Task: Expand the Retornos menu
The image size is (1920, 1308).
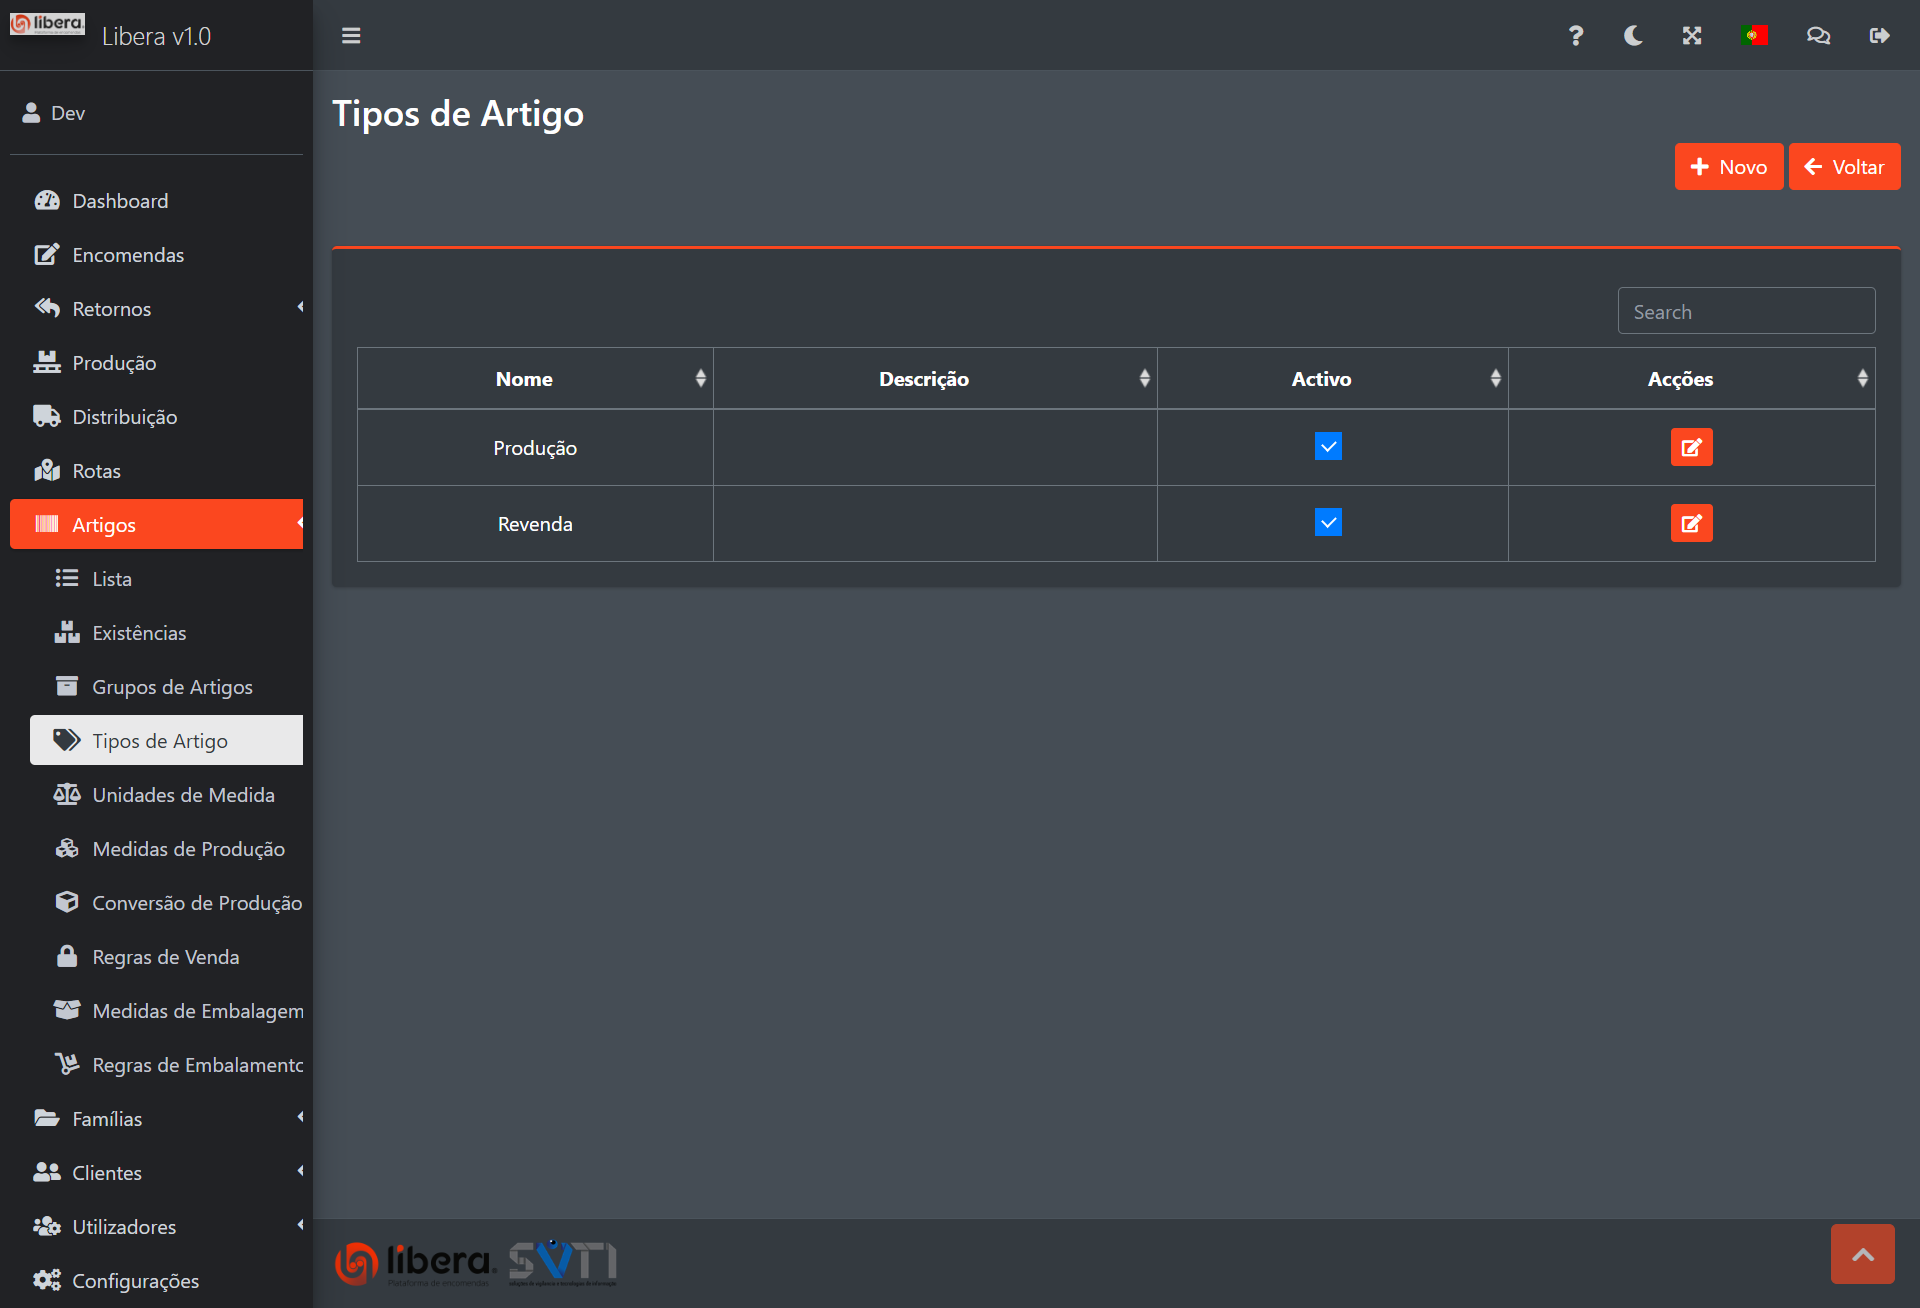Action: pos(156,309)
